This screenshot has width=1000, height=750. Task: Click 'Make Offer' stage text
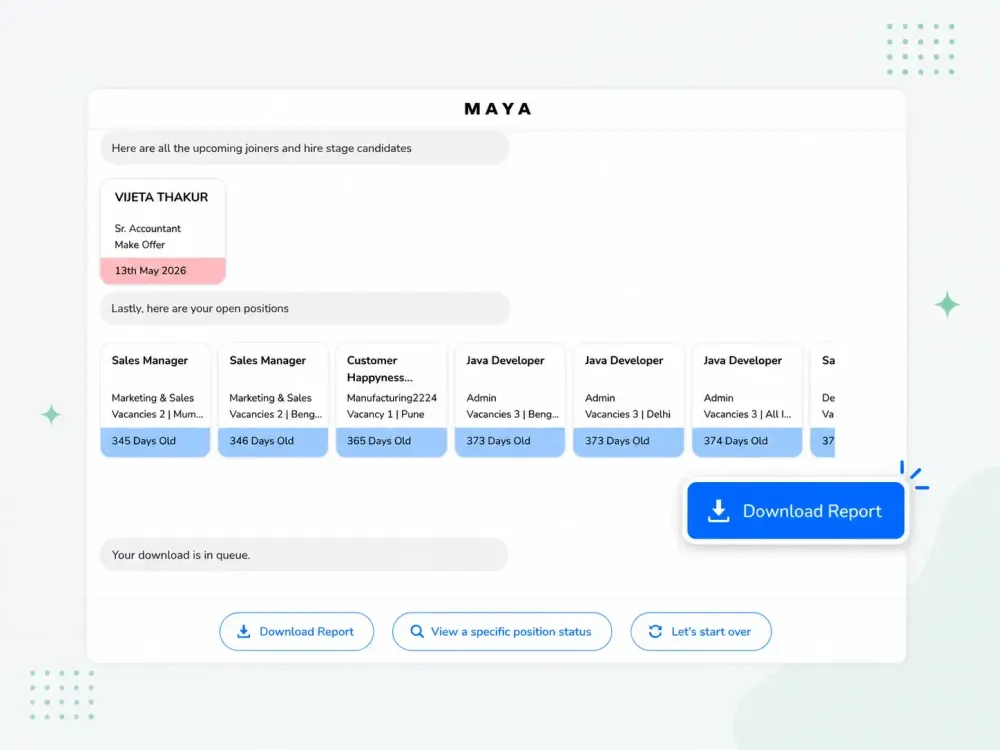140,245
